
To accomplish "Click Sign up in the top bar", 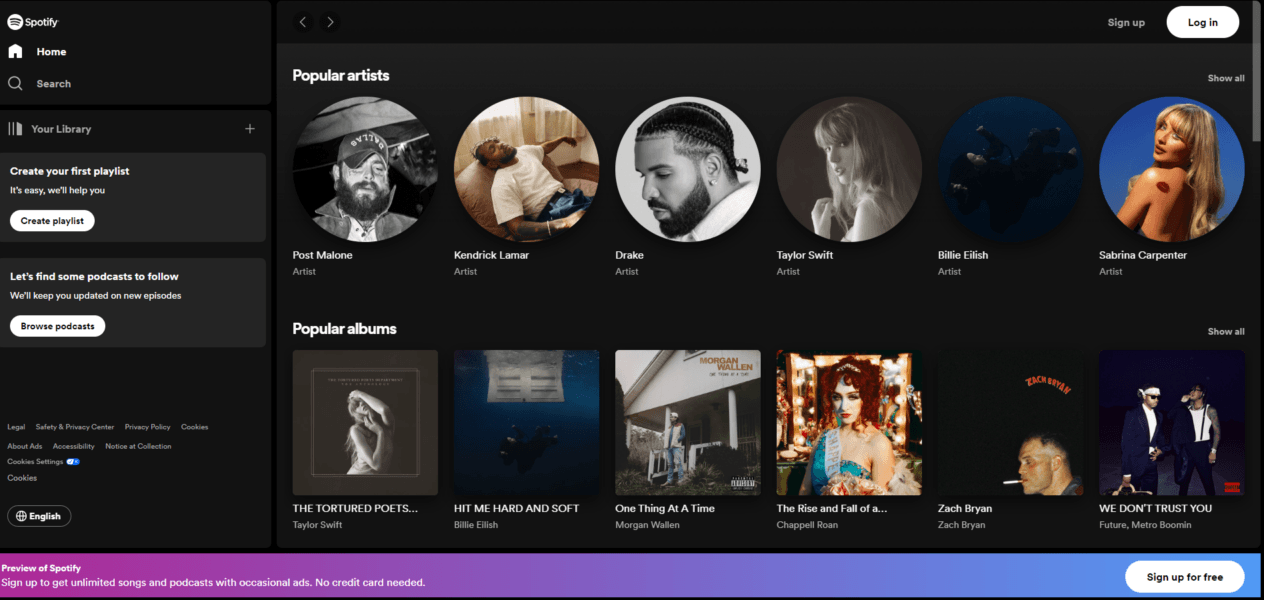I will (1126, 21).
